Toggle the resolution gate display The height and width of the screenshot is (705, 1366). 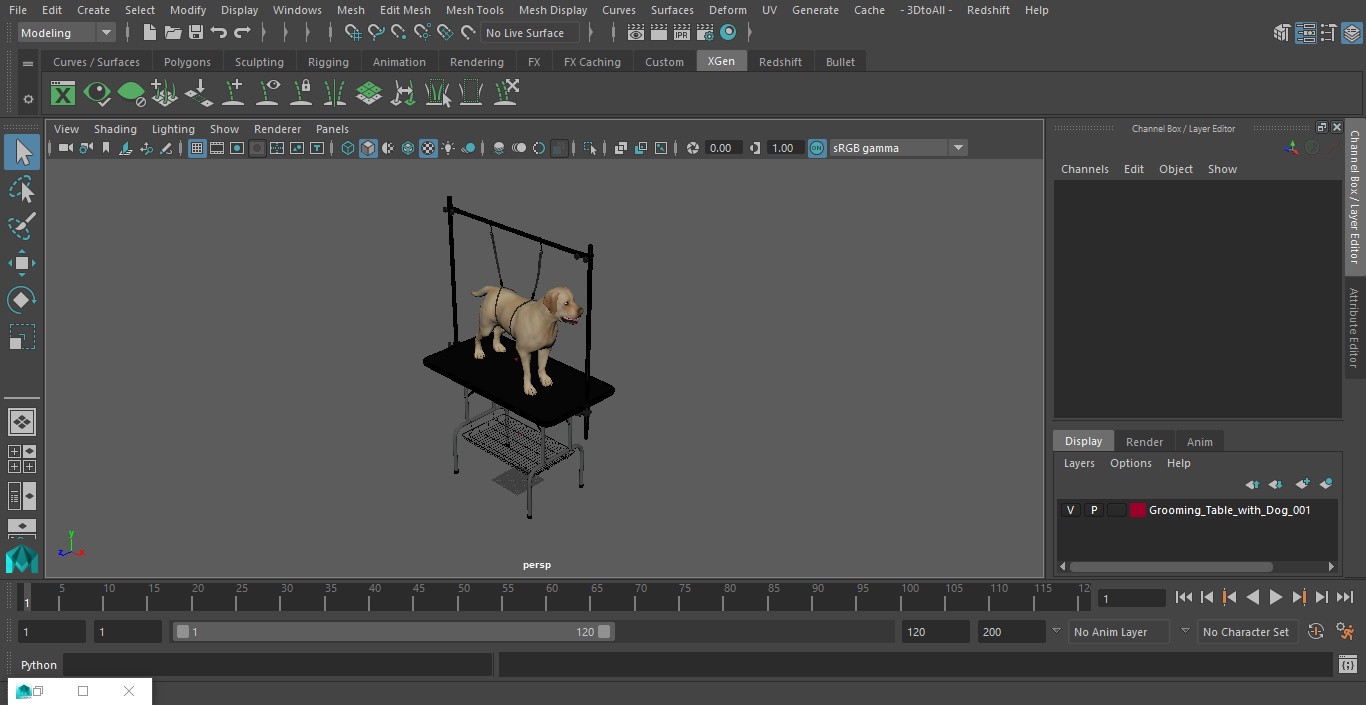tap(237, 148)
